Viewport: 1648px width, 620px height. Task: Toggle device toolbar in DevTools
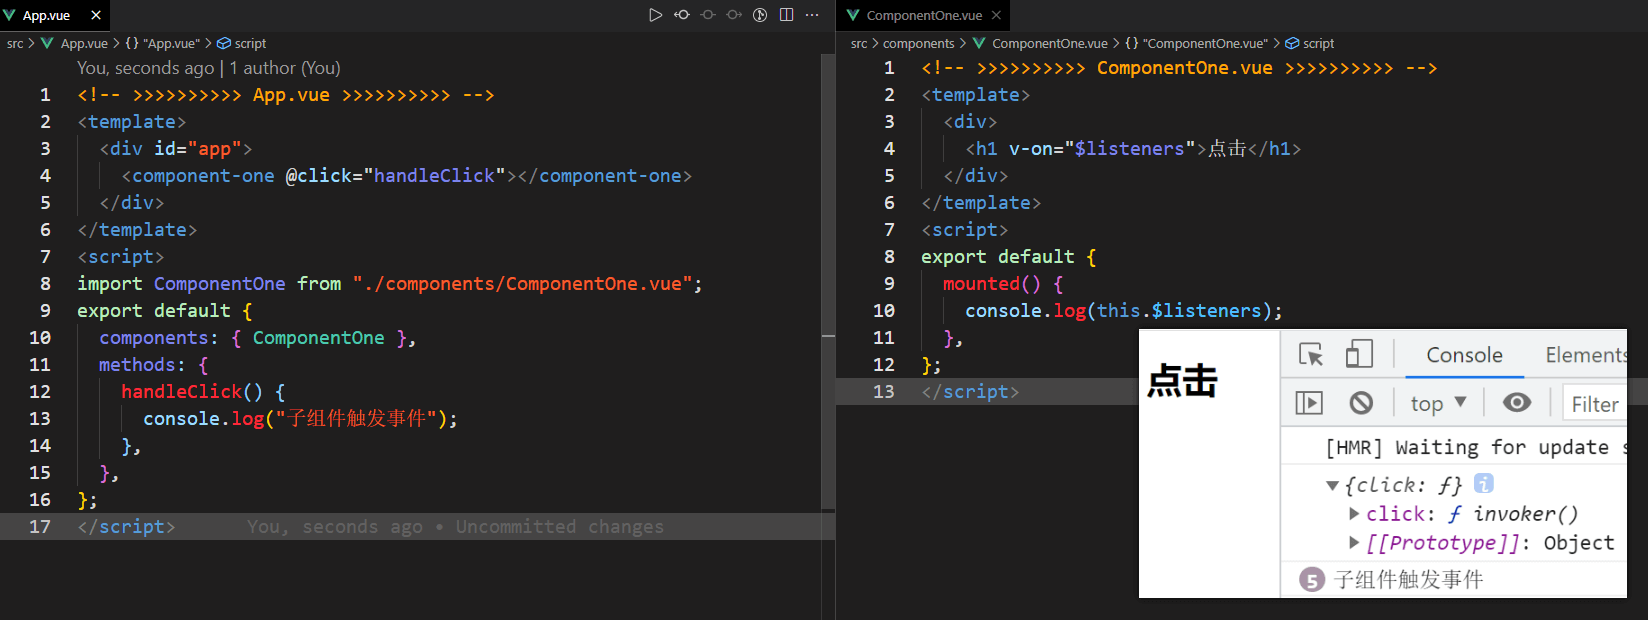click(1359, 354)
